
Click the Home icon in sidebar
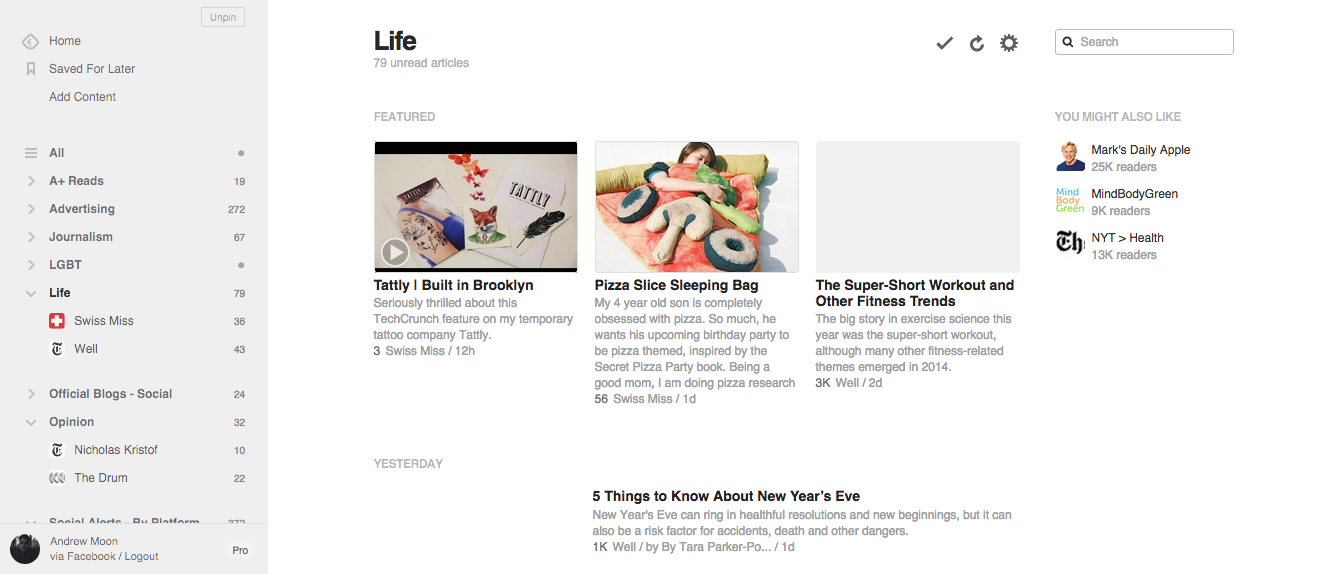point(31,41)
